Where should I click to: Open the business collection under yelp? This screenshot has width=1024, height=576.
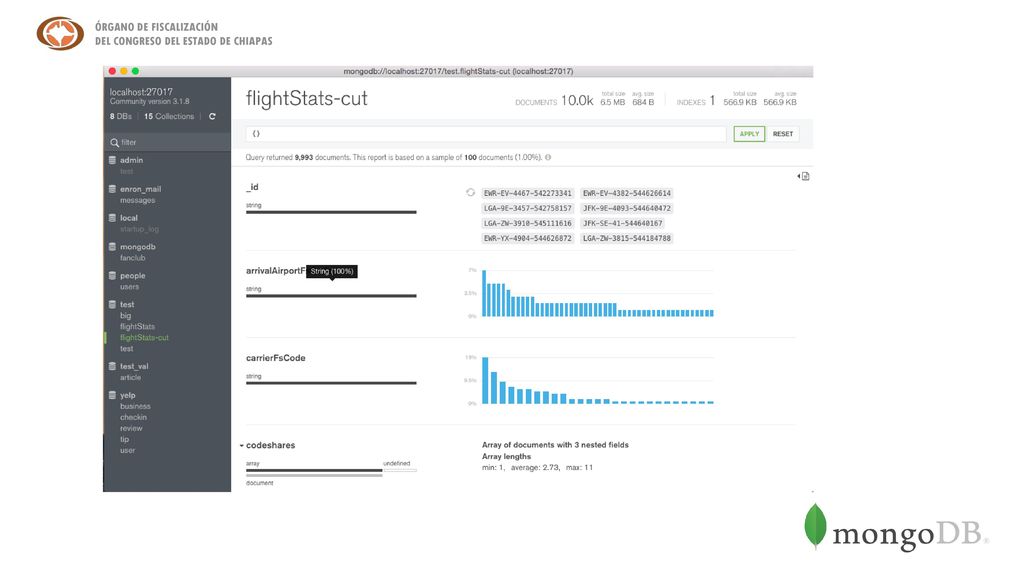[135, 406]
